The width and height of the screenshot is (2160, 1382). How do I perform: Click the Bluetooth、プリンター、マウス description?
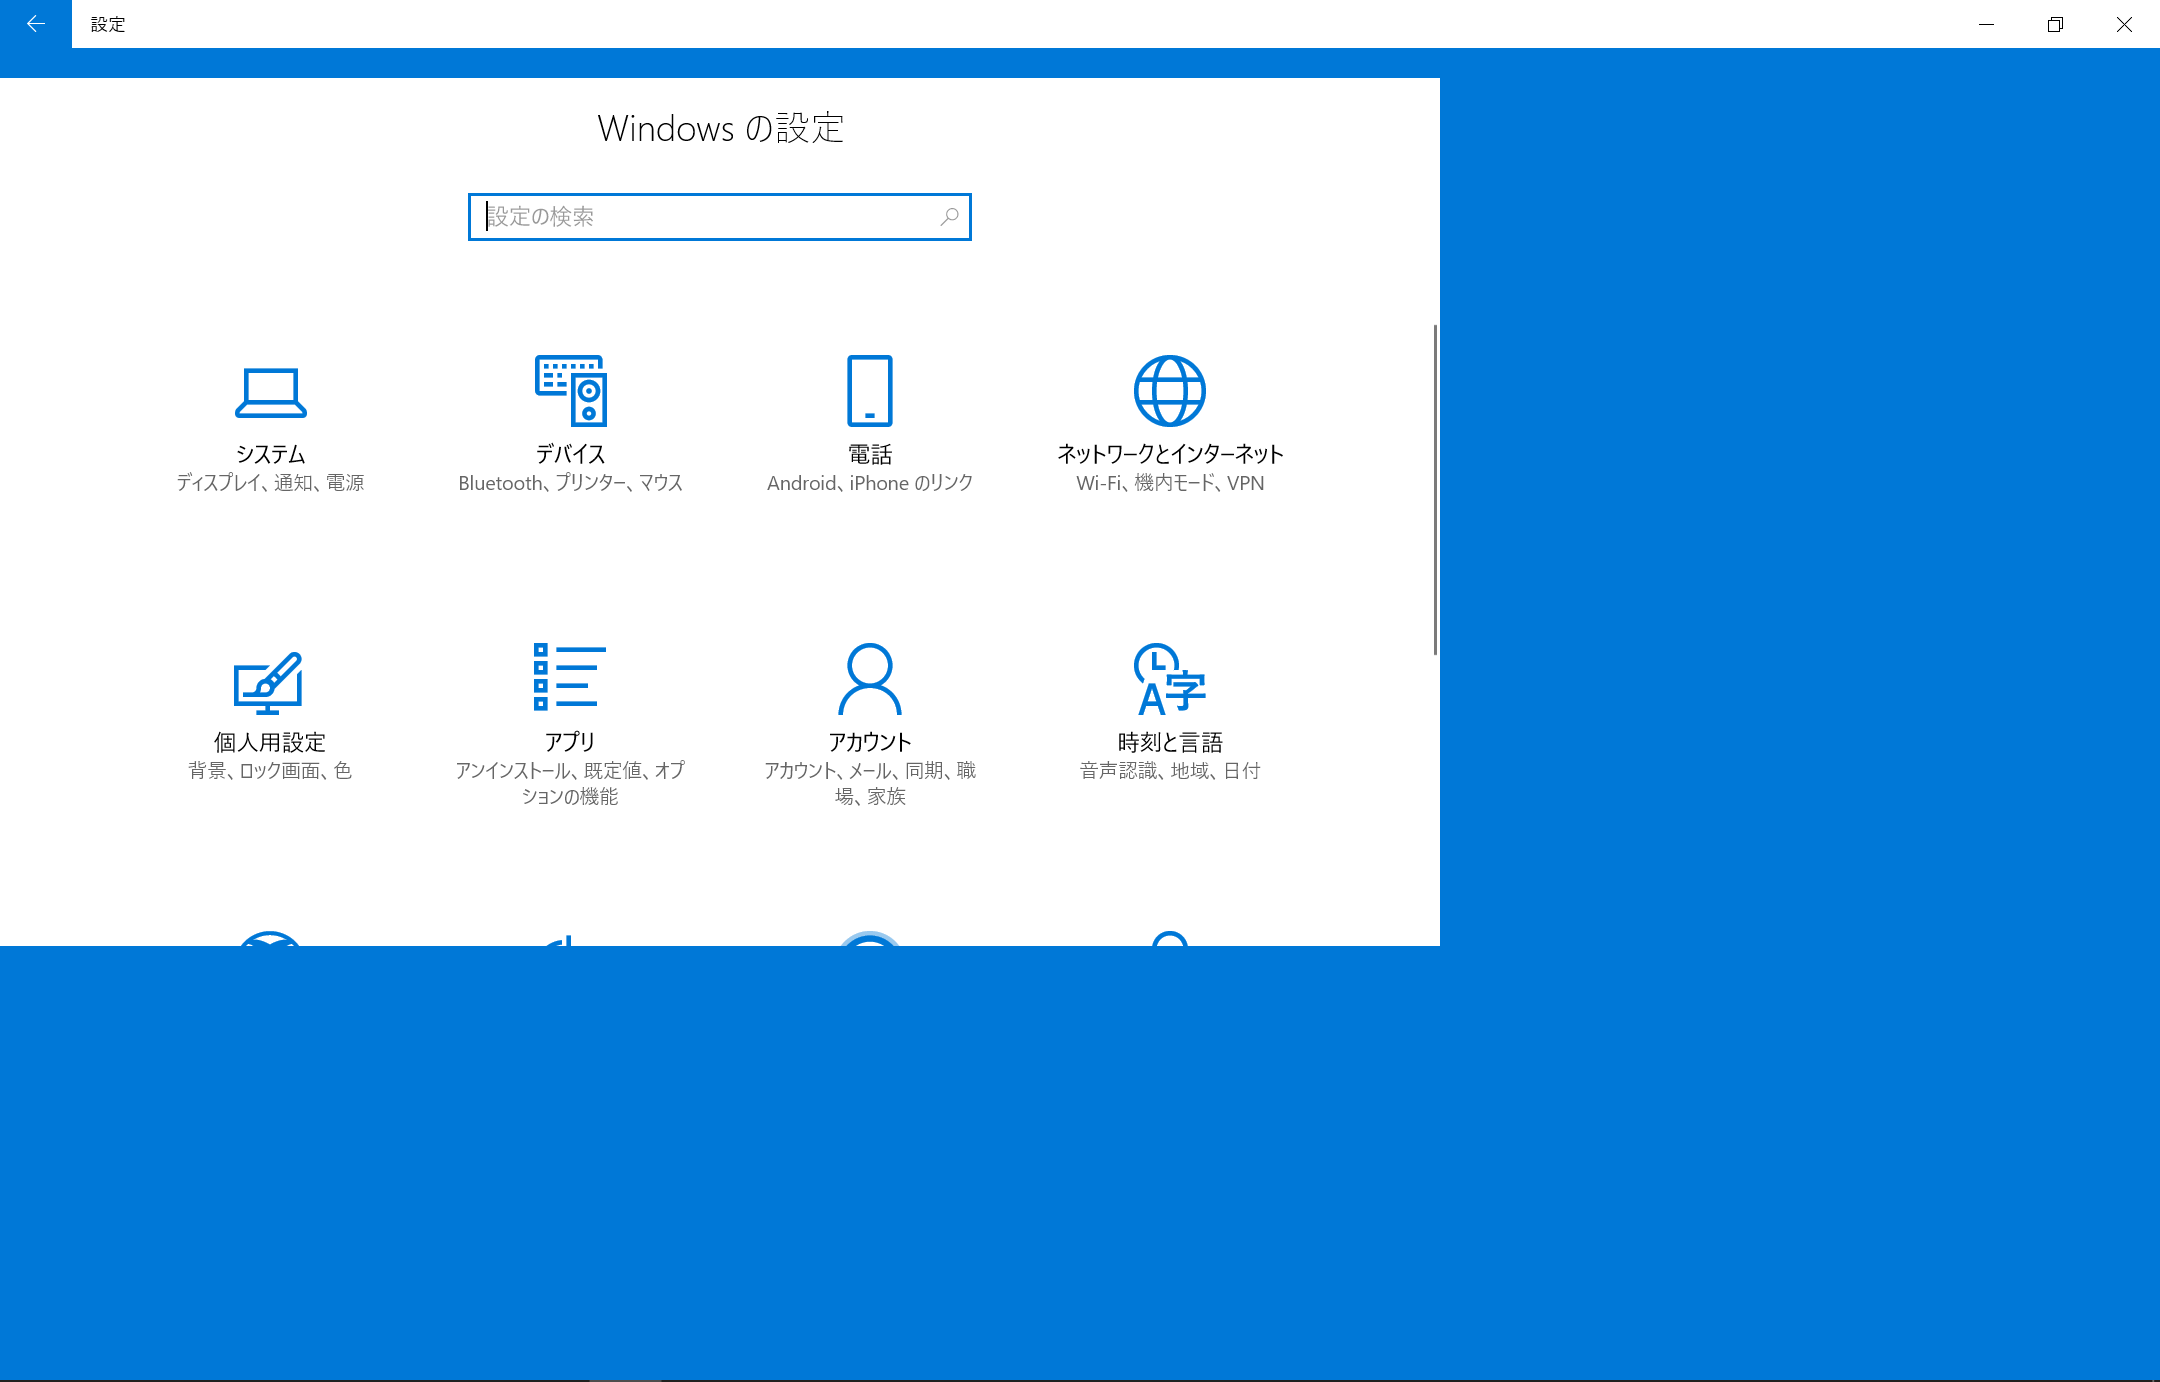coord(570,483)
